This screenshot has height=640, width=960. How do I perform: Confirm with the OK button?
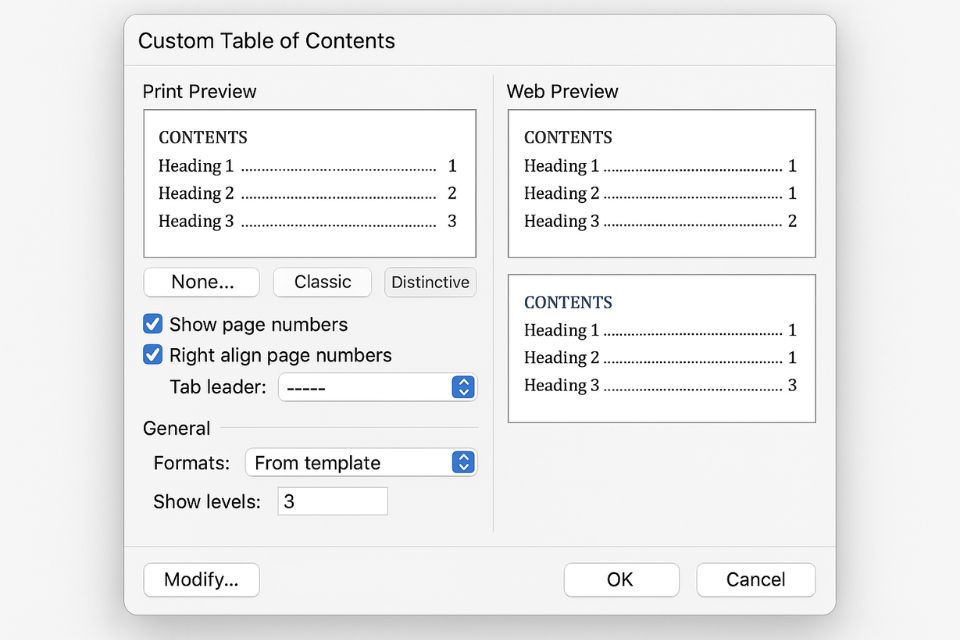click(621, 579)
